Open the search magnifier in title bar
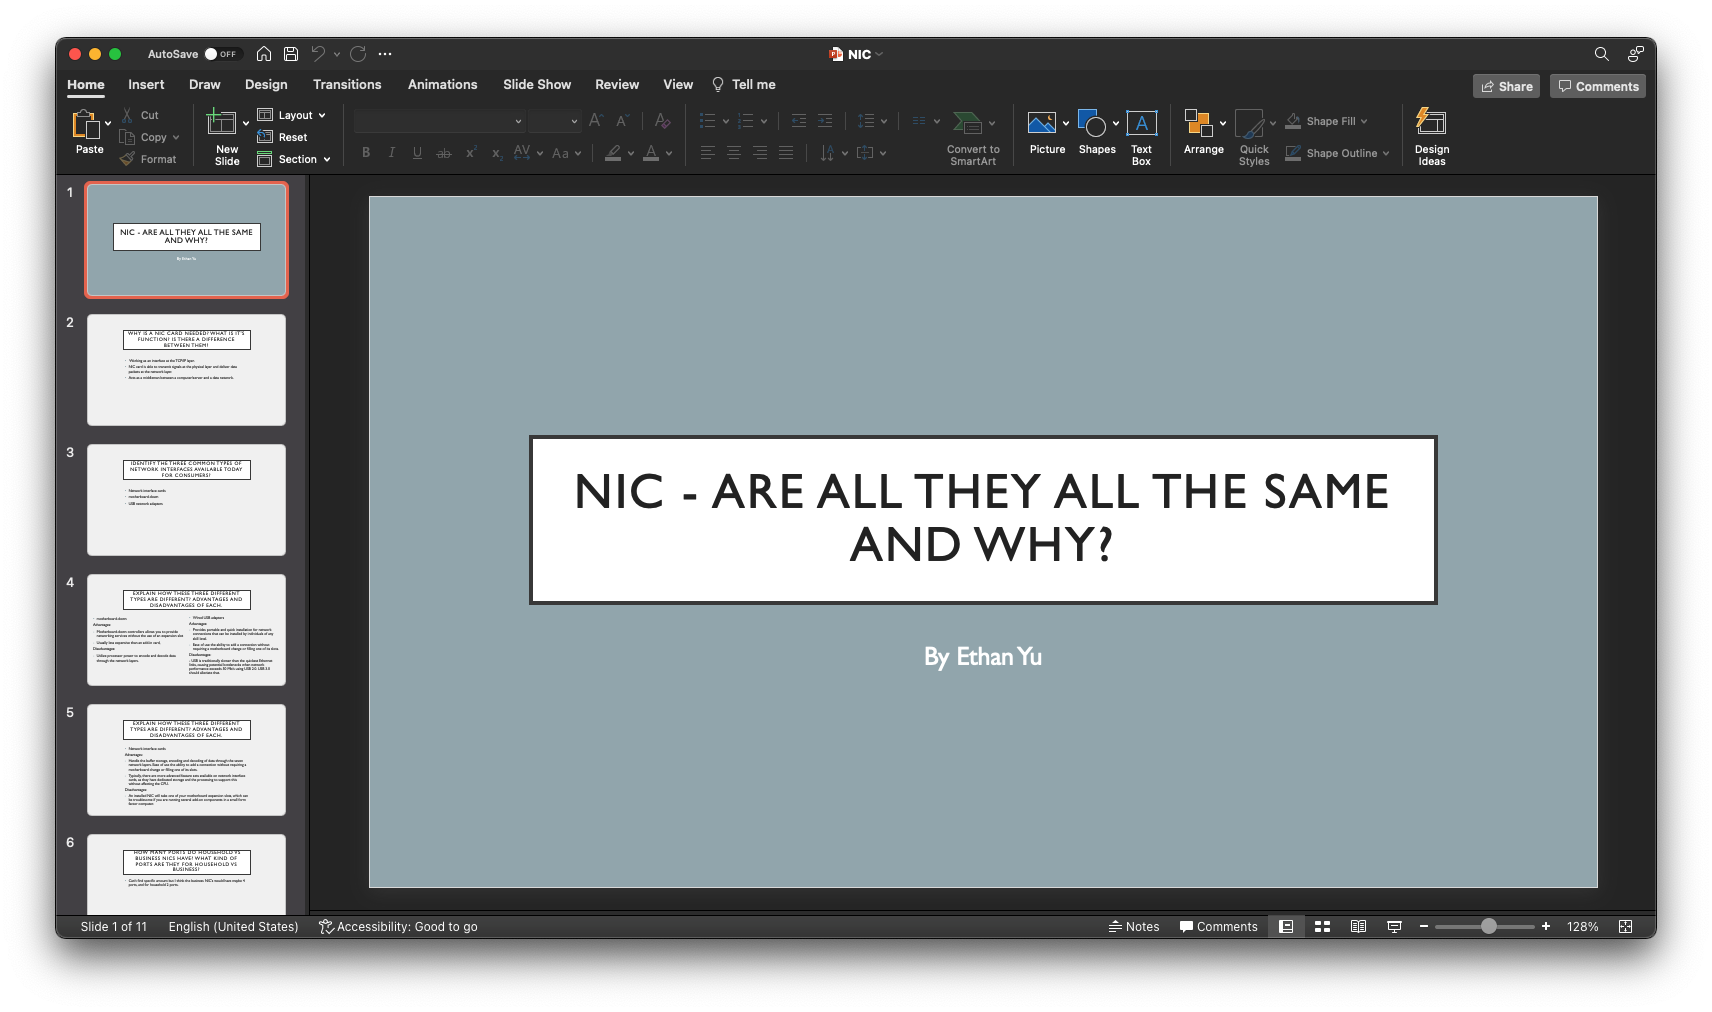Viewport: 1712px width, 1012px height. (x=1601, y=54)
